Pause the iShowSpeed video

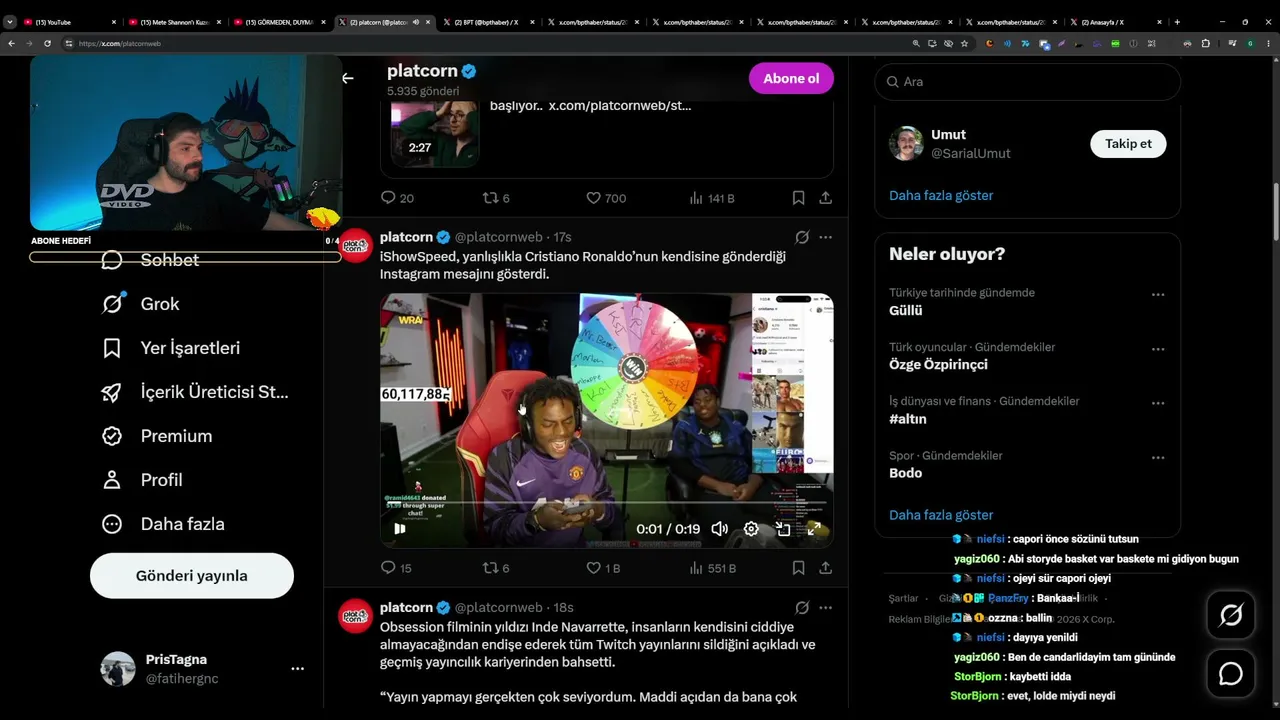400,529
